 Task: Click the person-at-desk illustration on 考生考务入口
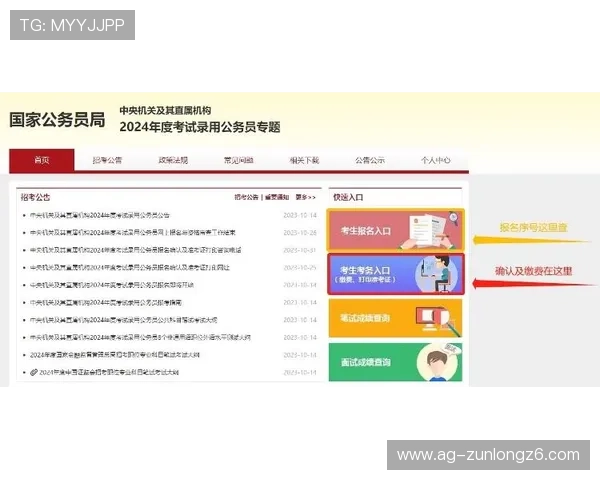pyautogui.click(x=437, y=274)
